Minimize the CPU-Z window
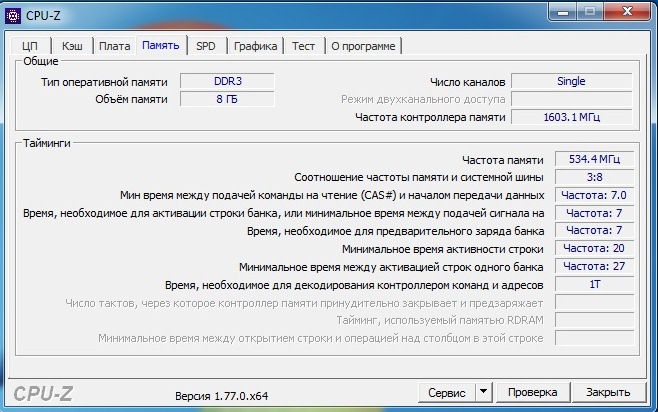The height and width of the screenshot is (412, 658). pyautogui.click(x=563, y=12)
